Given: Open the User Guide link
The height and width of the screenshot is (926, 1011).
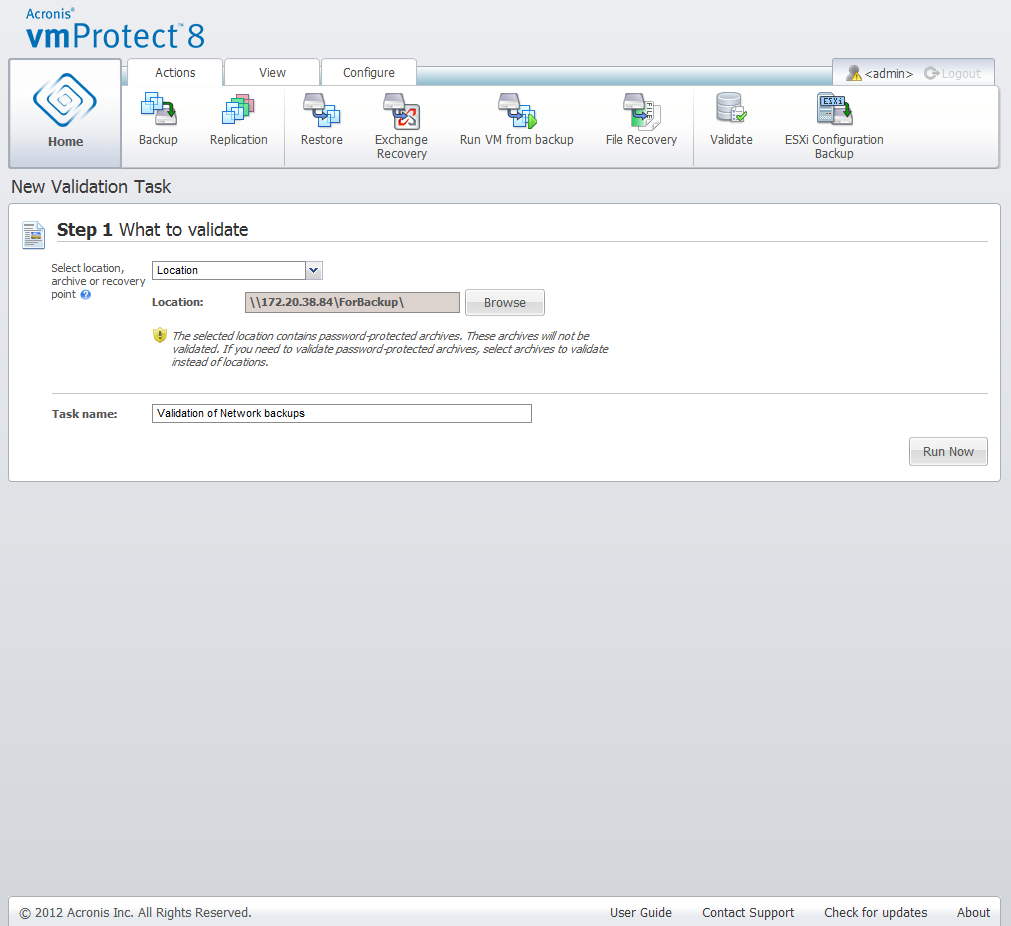Looking at the screenshot, I should point(641,912).
